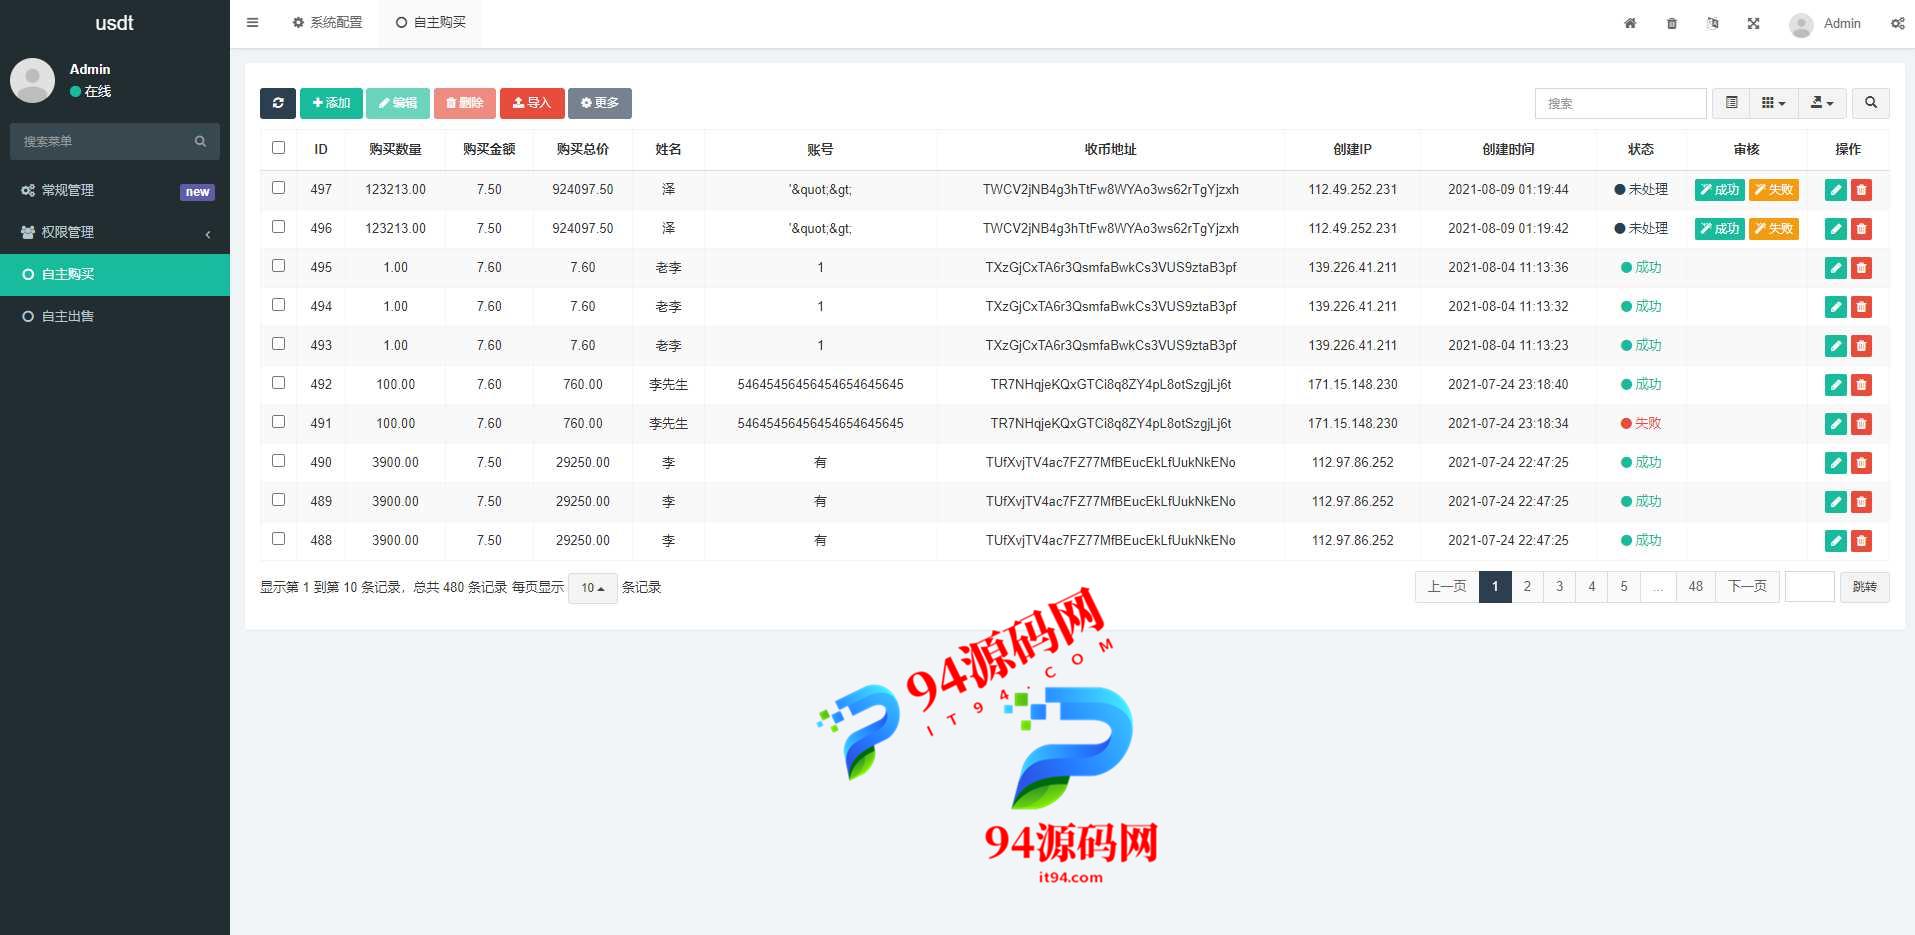1915x935 pixels.
Task: Check the row checkbox for ID 497
Action: click(x=279, y=188)
